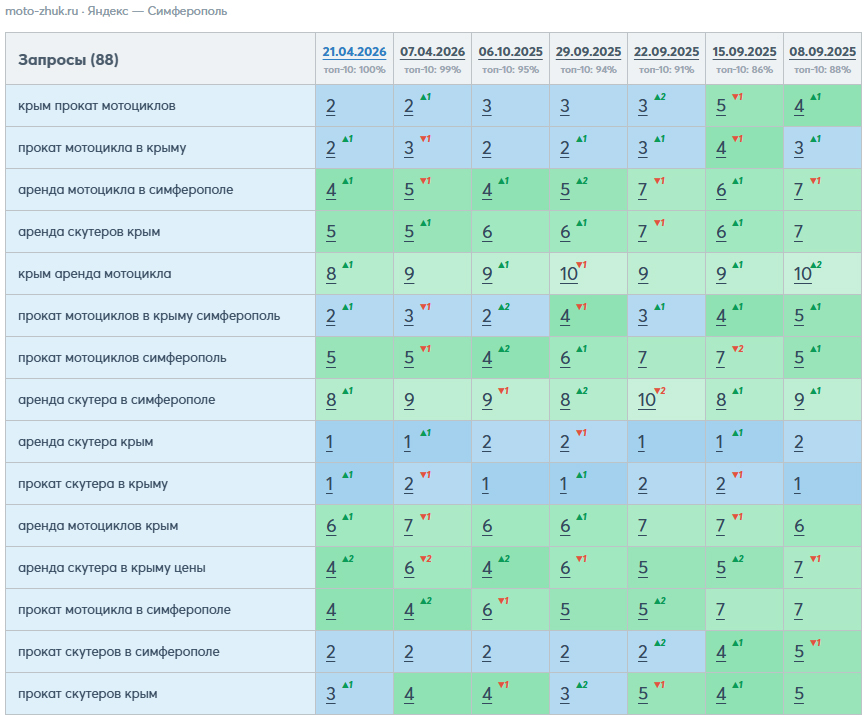866x715 pixels.
Task: Open position 2 for крым прокат мотоциклов on 21.04.2026
Action: point(330,106)
